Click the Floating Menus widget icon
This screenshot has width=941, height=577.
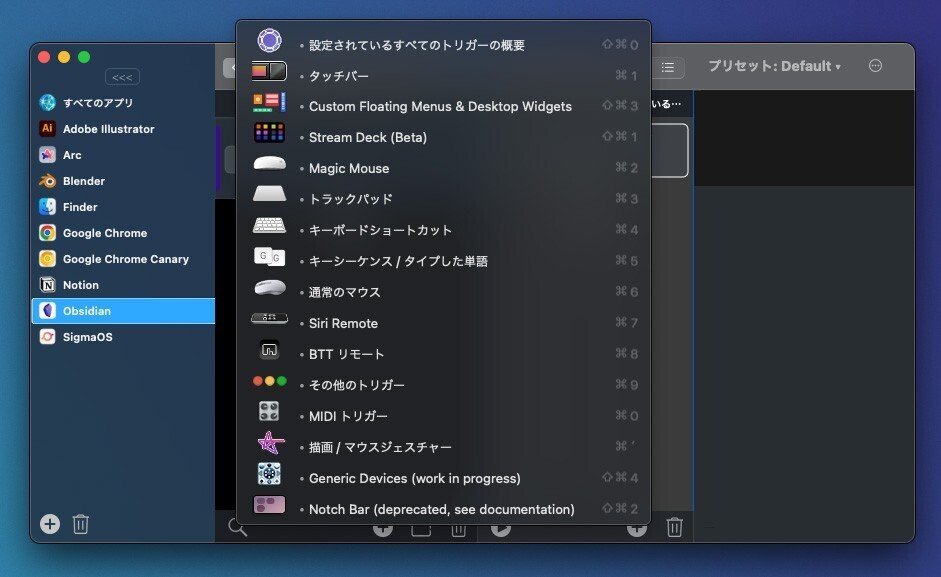tap(269, 102)
